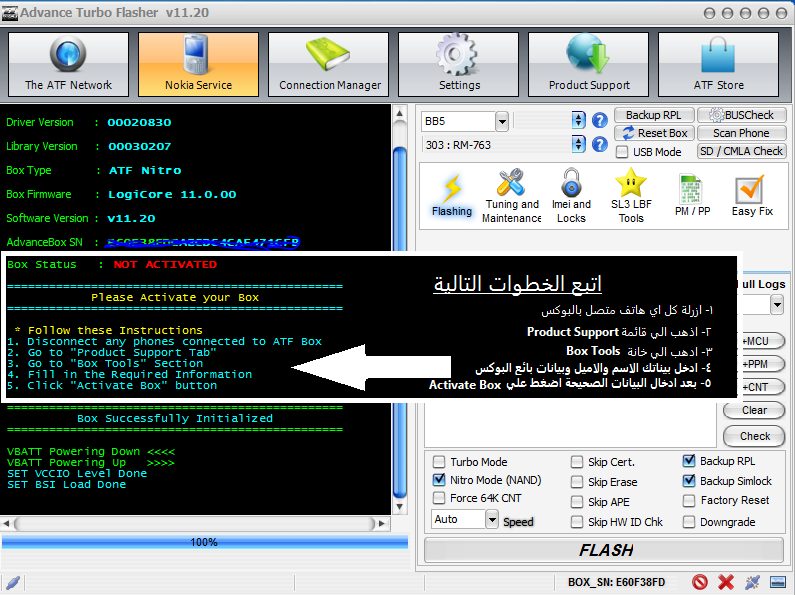Uncheck Backup Simlock checkbox

(689, 480)
